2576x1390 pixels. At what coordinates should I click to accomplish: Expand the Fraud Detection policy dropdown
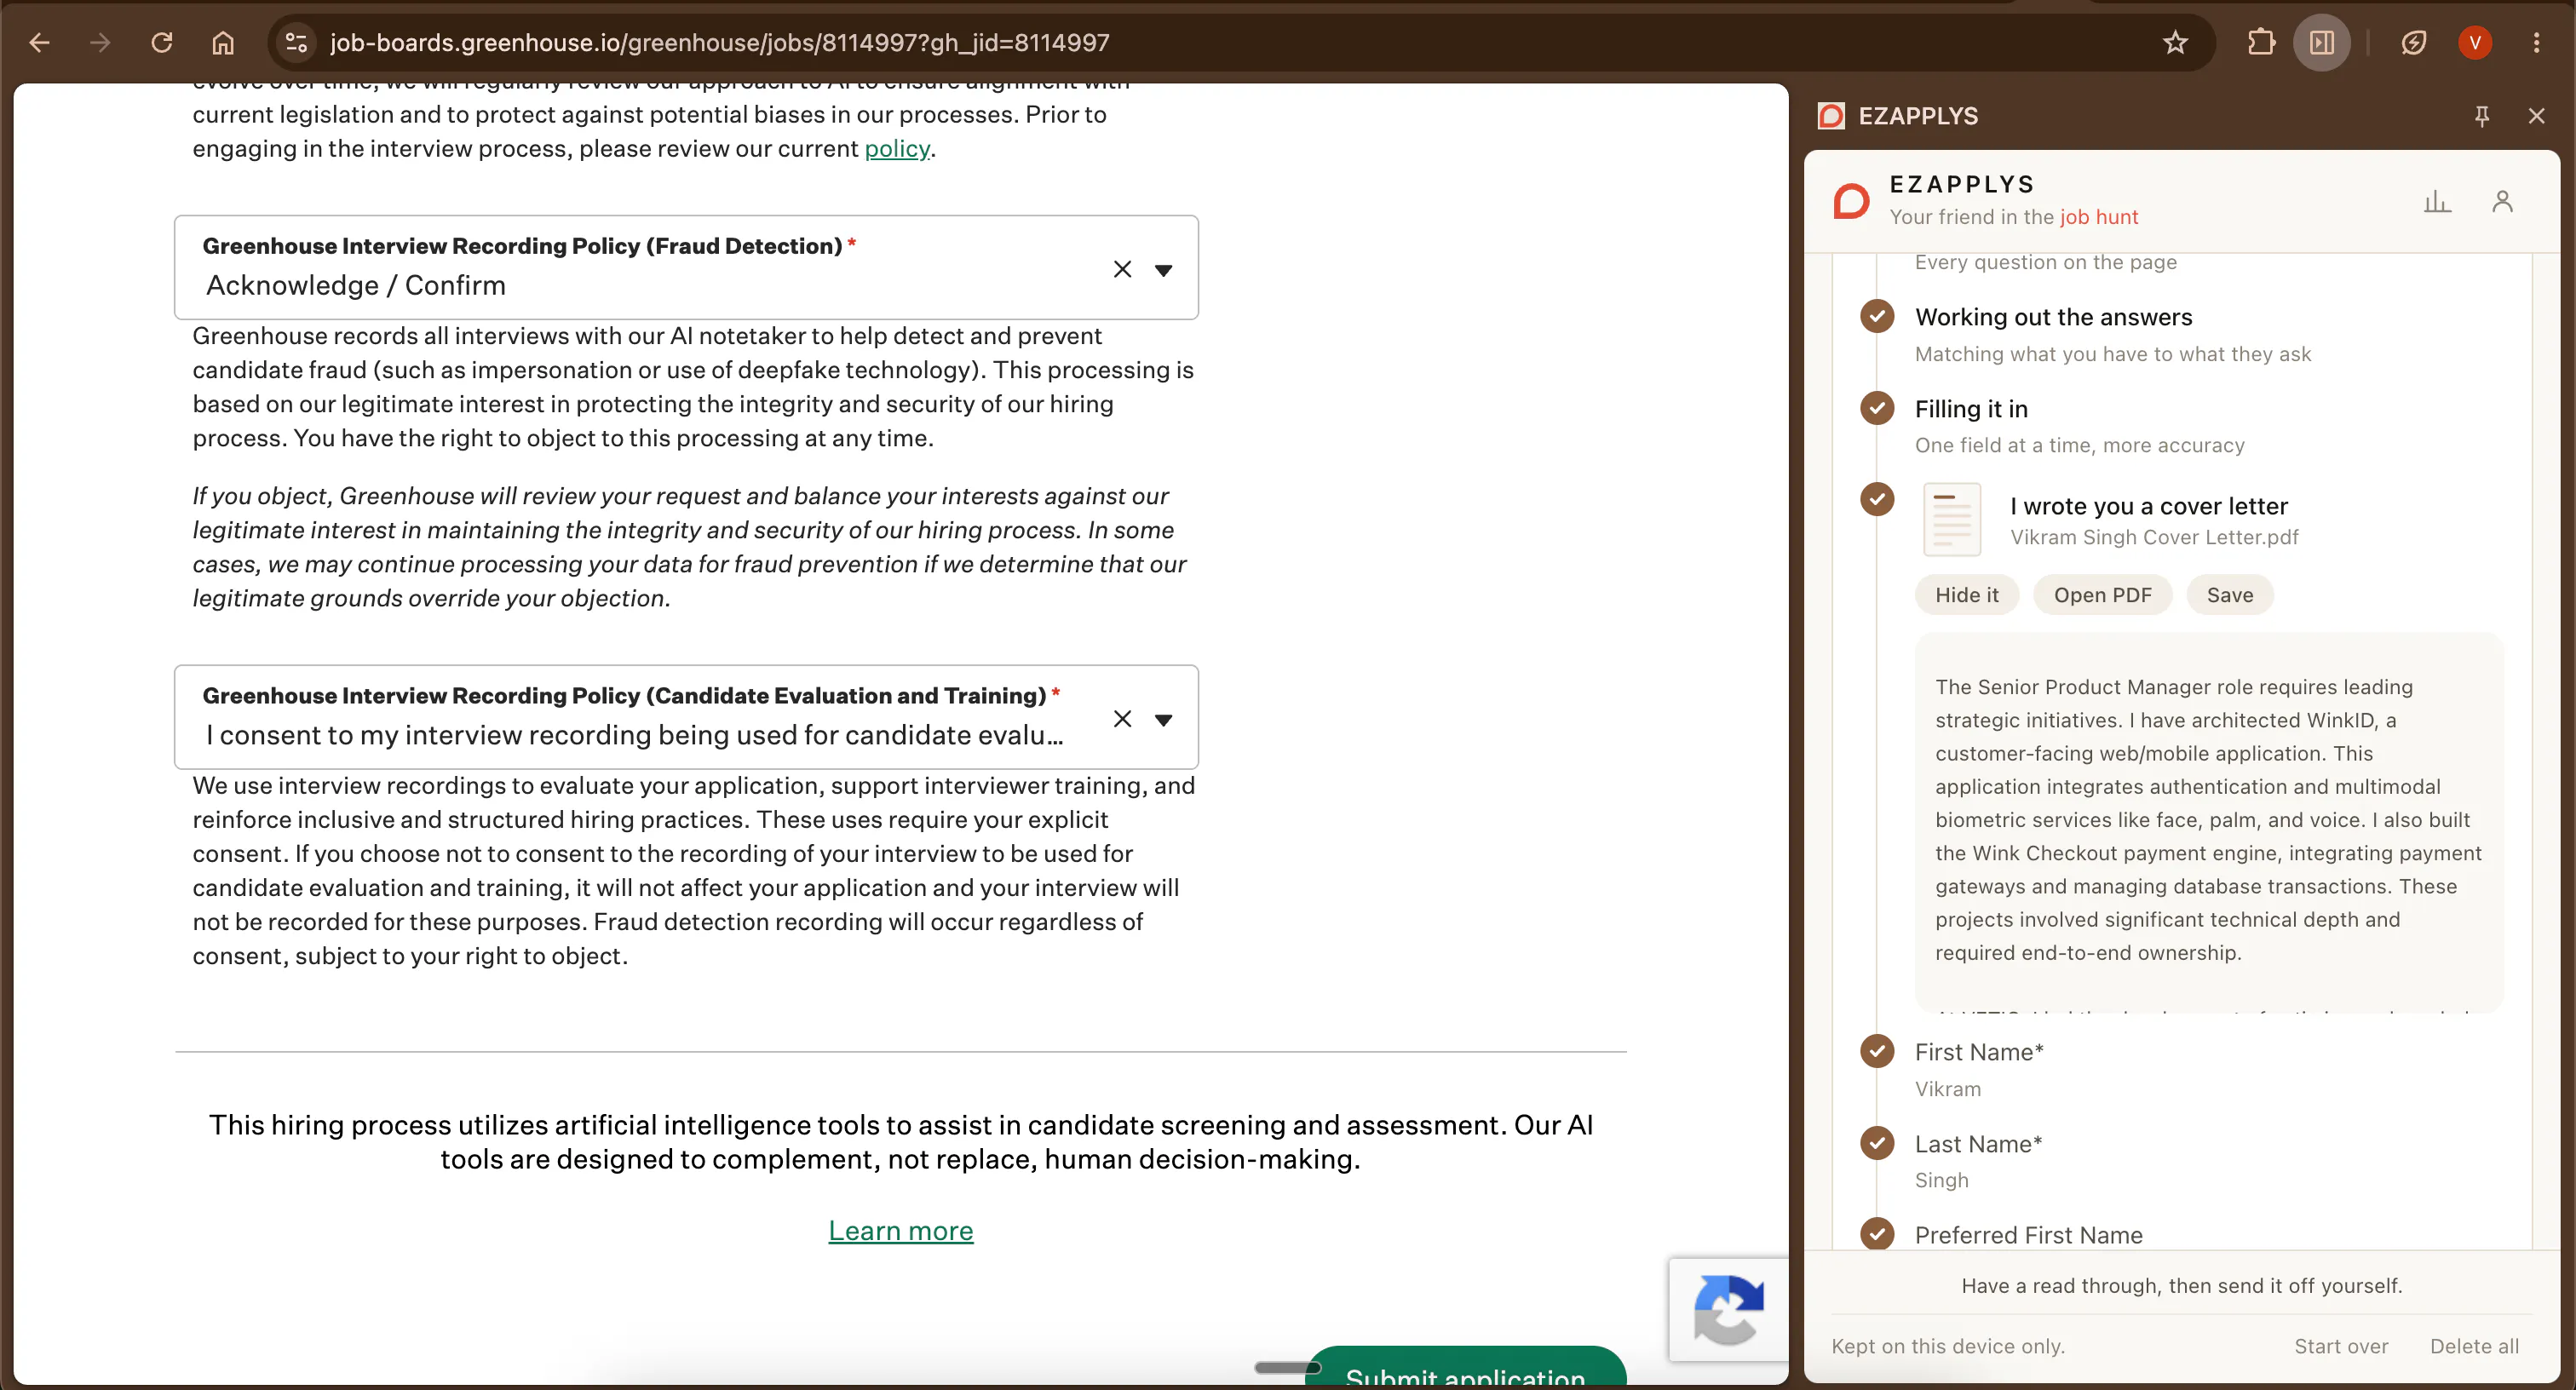(1163, 270)
